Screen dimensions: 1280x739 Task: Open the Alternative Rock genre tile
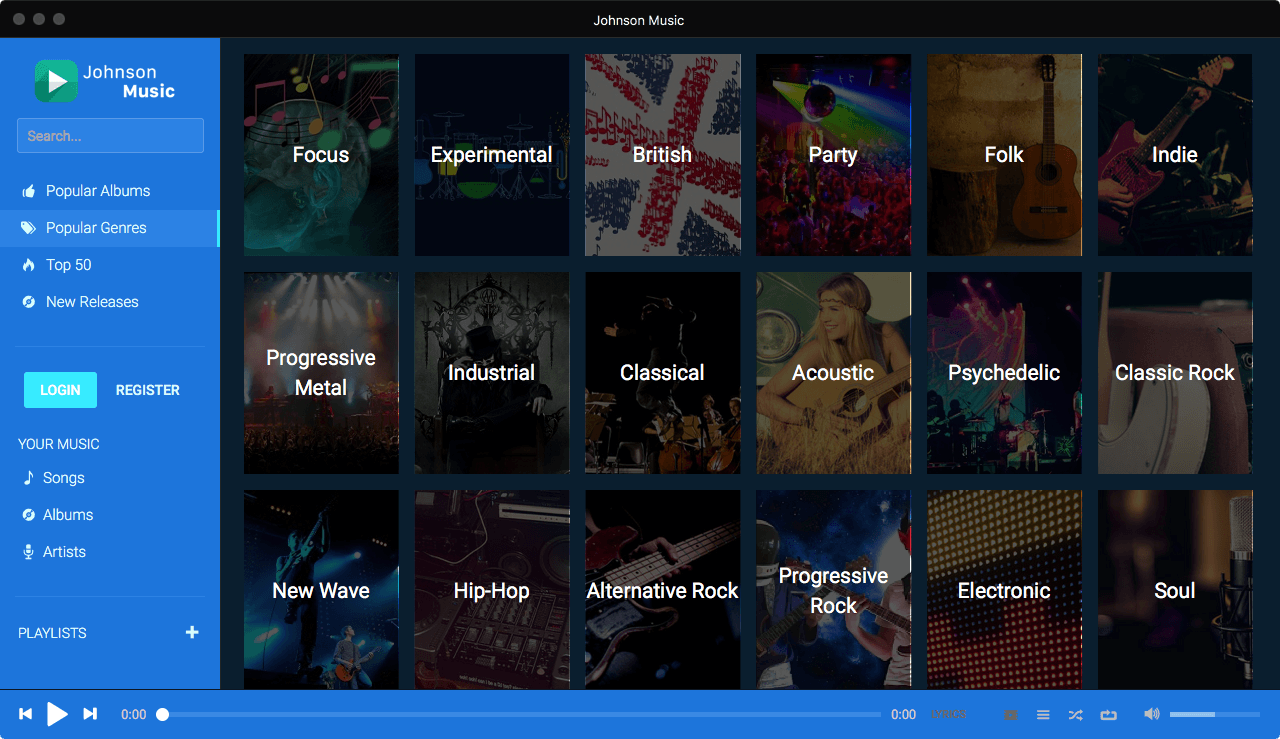(663, 590)
